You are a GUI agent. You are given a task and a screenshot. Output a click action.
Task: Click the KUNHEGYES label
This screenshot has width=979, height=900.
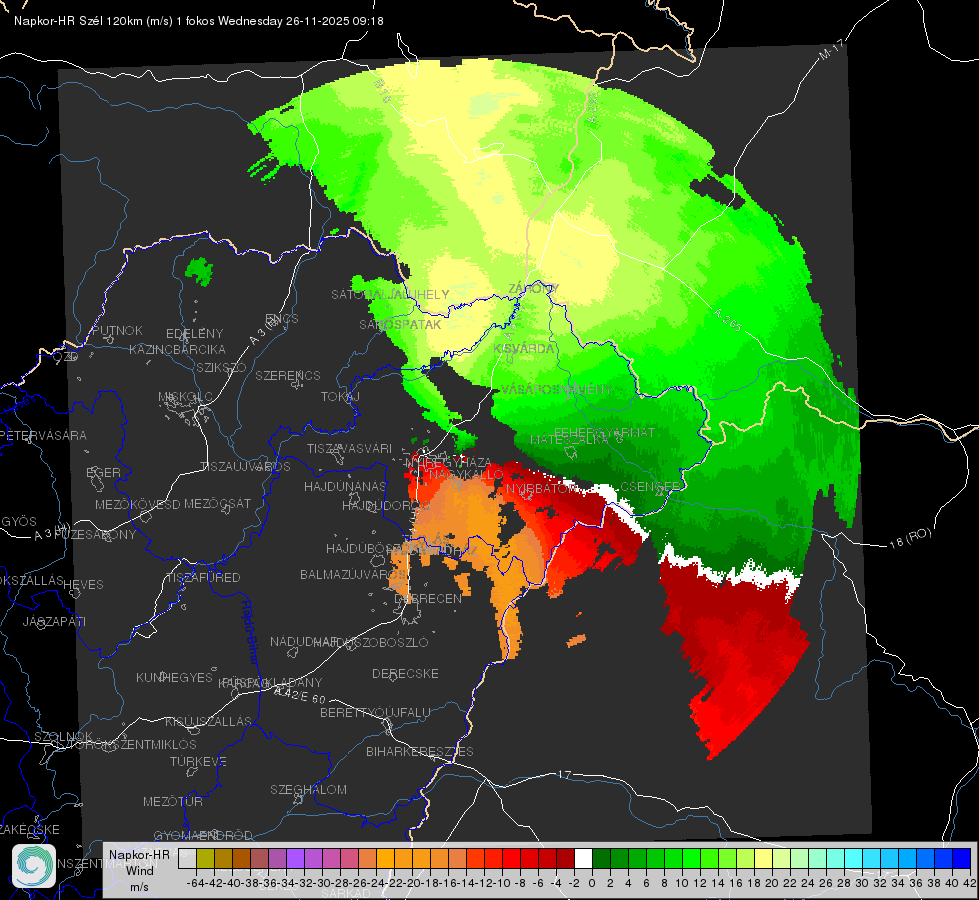(x=174, y=678)
